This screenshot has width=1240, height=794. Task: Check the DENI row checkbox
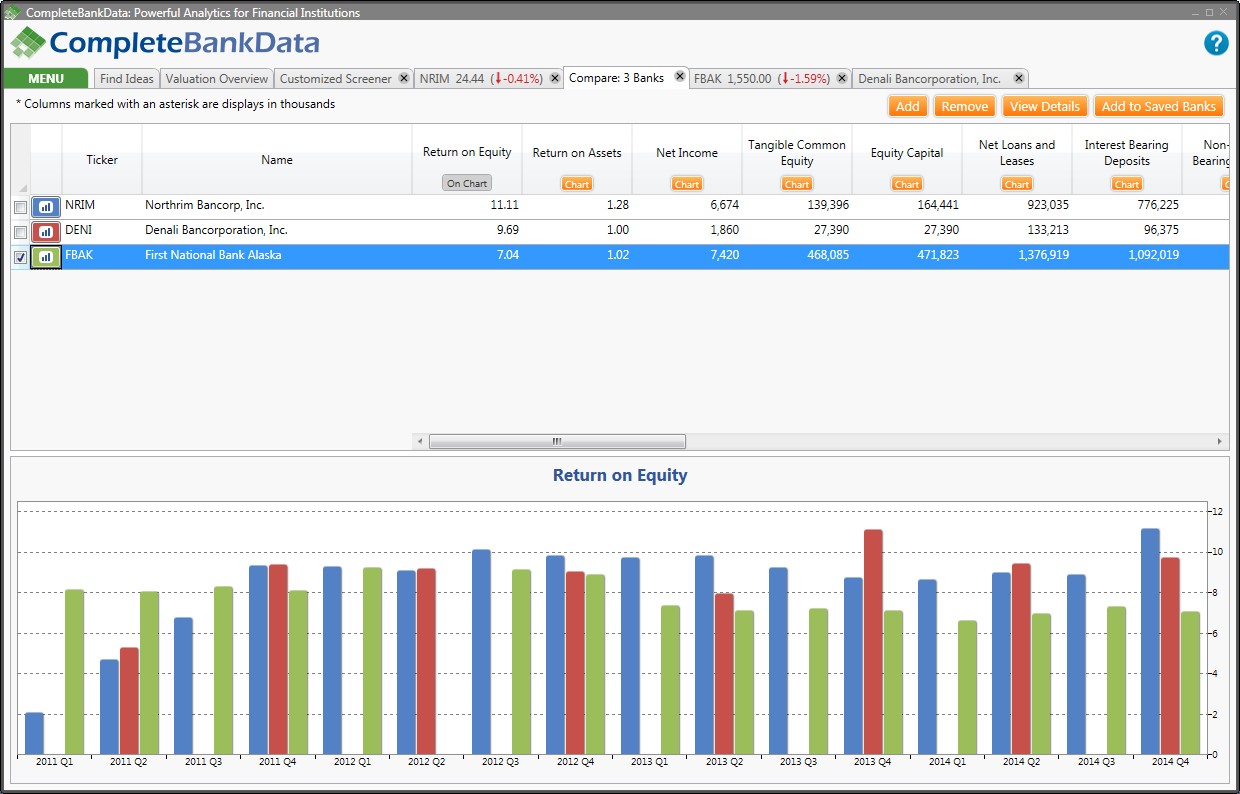point(20,231)
